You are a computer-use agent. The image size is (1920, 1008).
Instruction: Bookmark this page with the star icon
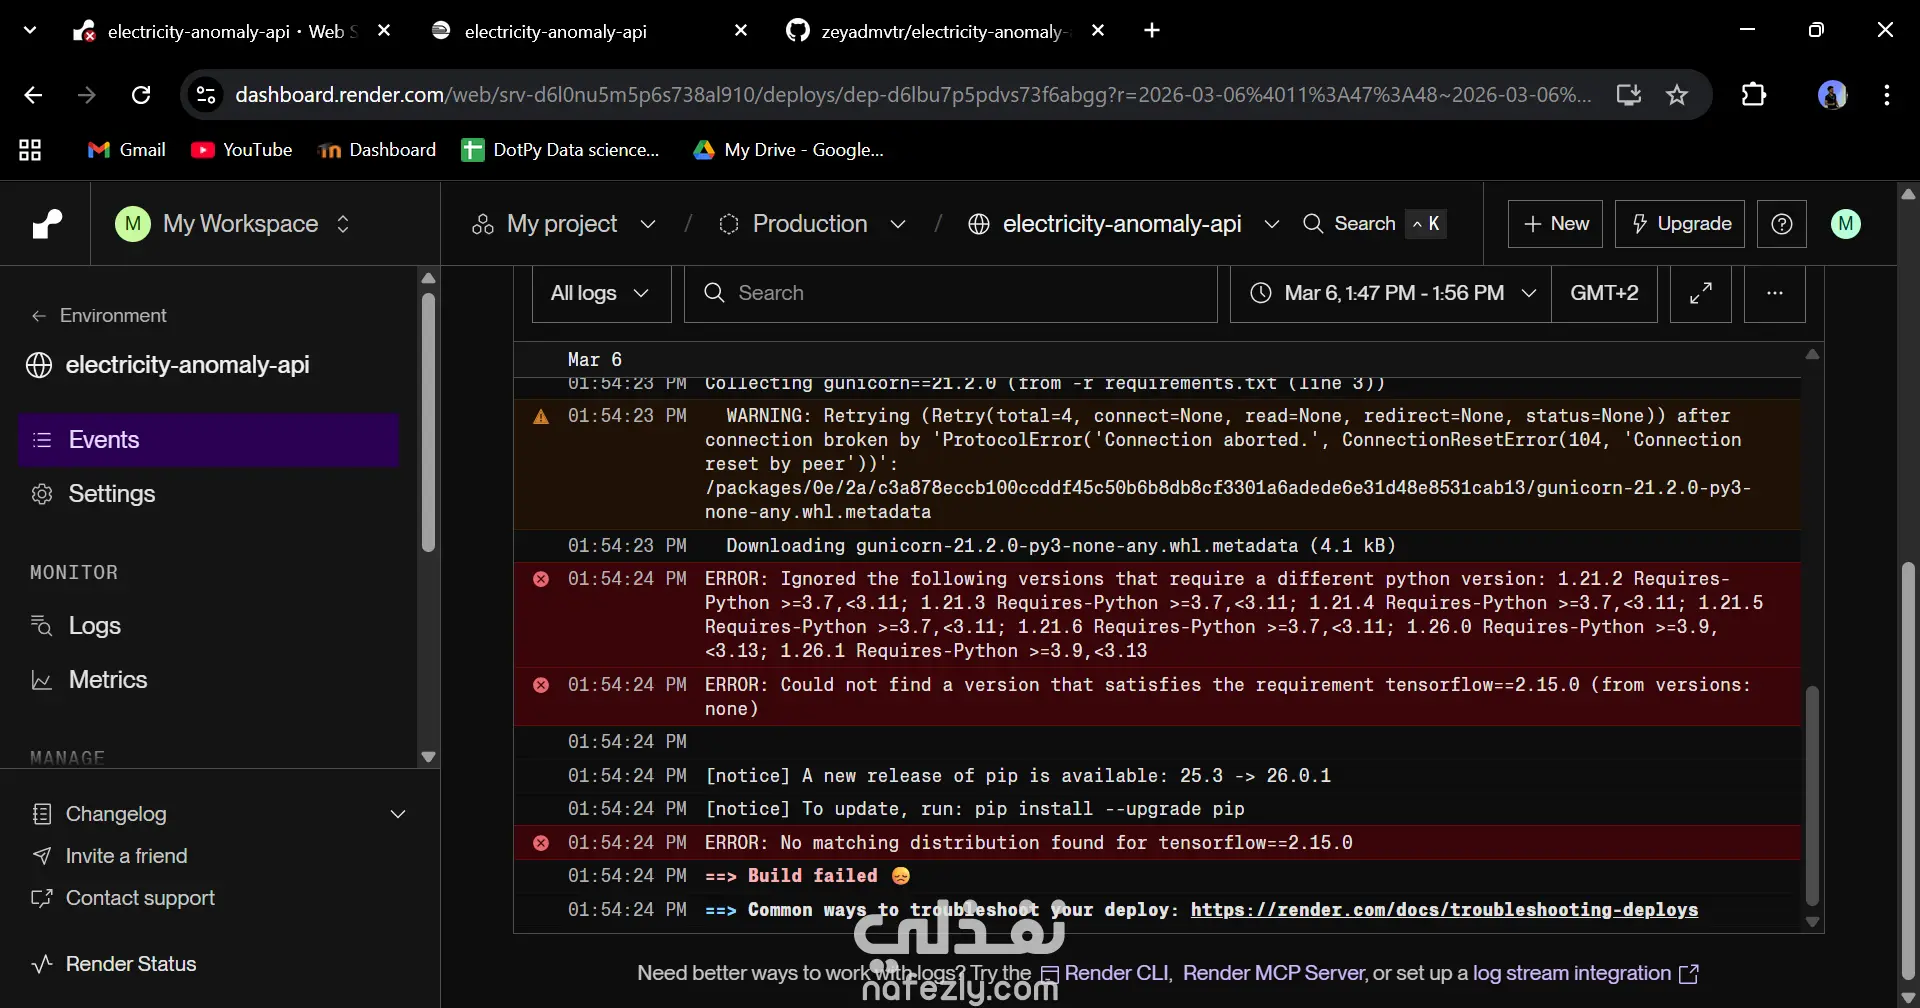point(1677,95)
